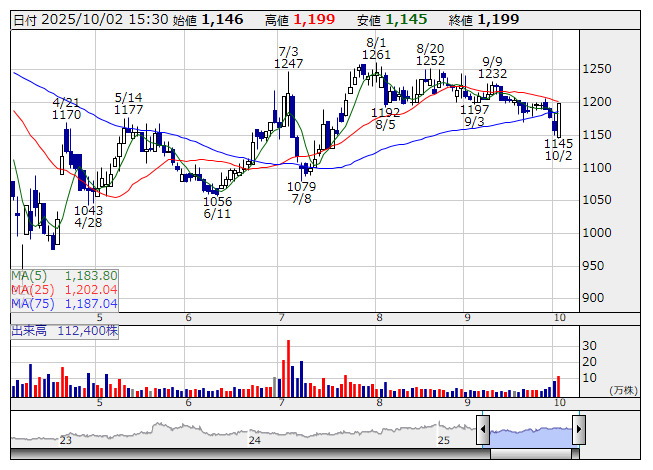Click the 高値 1,199 high price
Viewport: 653px width, 470px height.
300,20
